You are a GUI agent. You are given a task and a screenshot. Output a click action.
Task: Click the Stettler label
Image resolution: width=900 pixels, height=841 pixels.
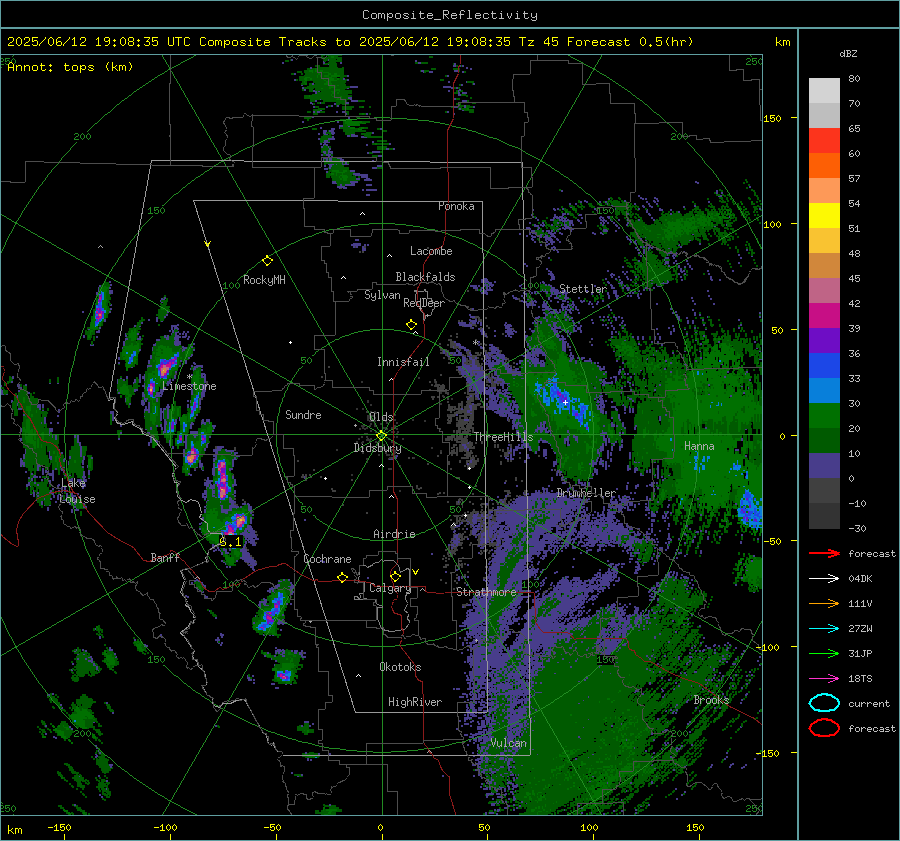(583, 289)
